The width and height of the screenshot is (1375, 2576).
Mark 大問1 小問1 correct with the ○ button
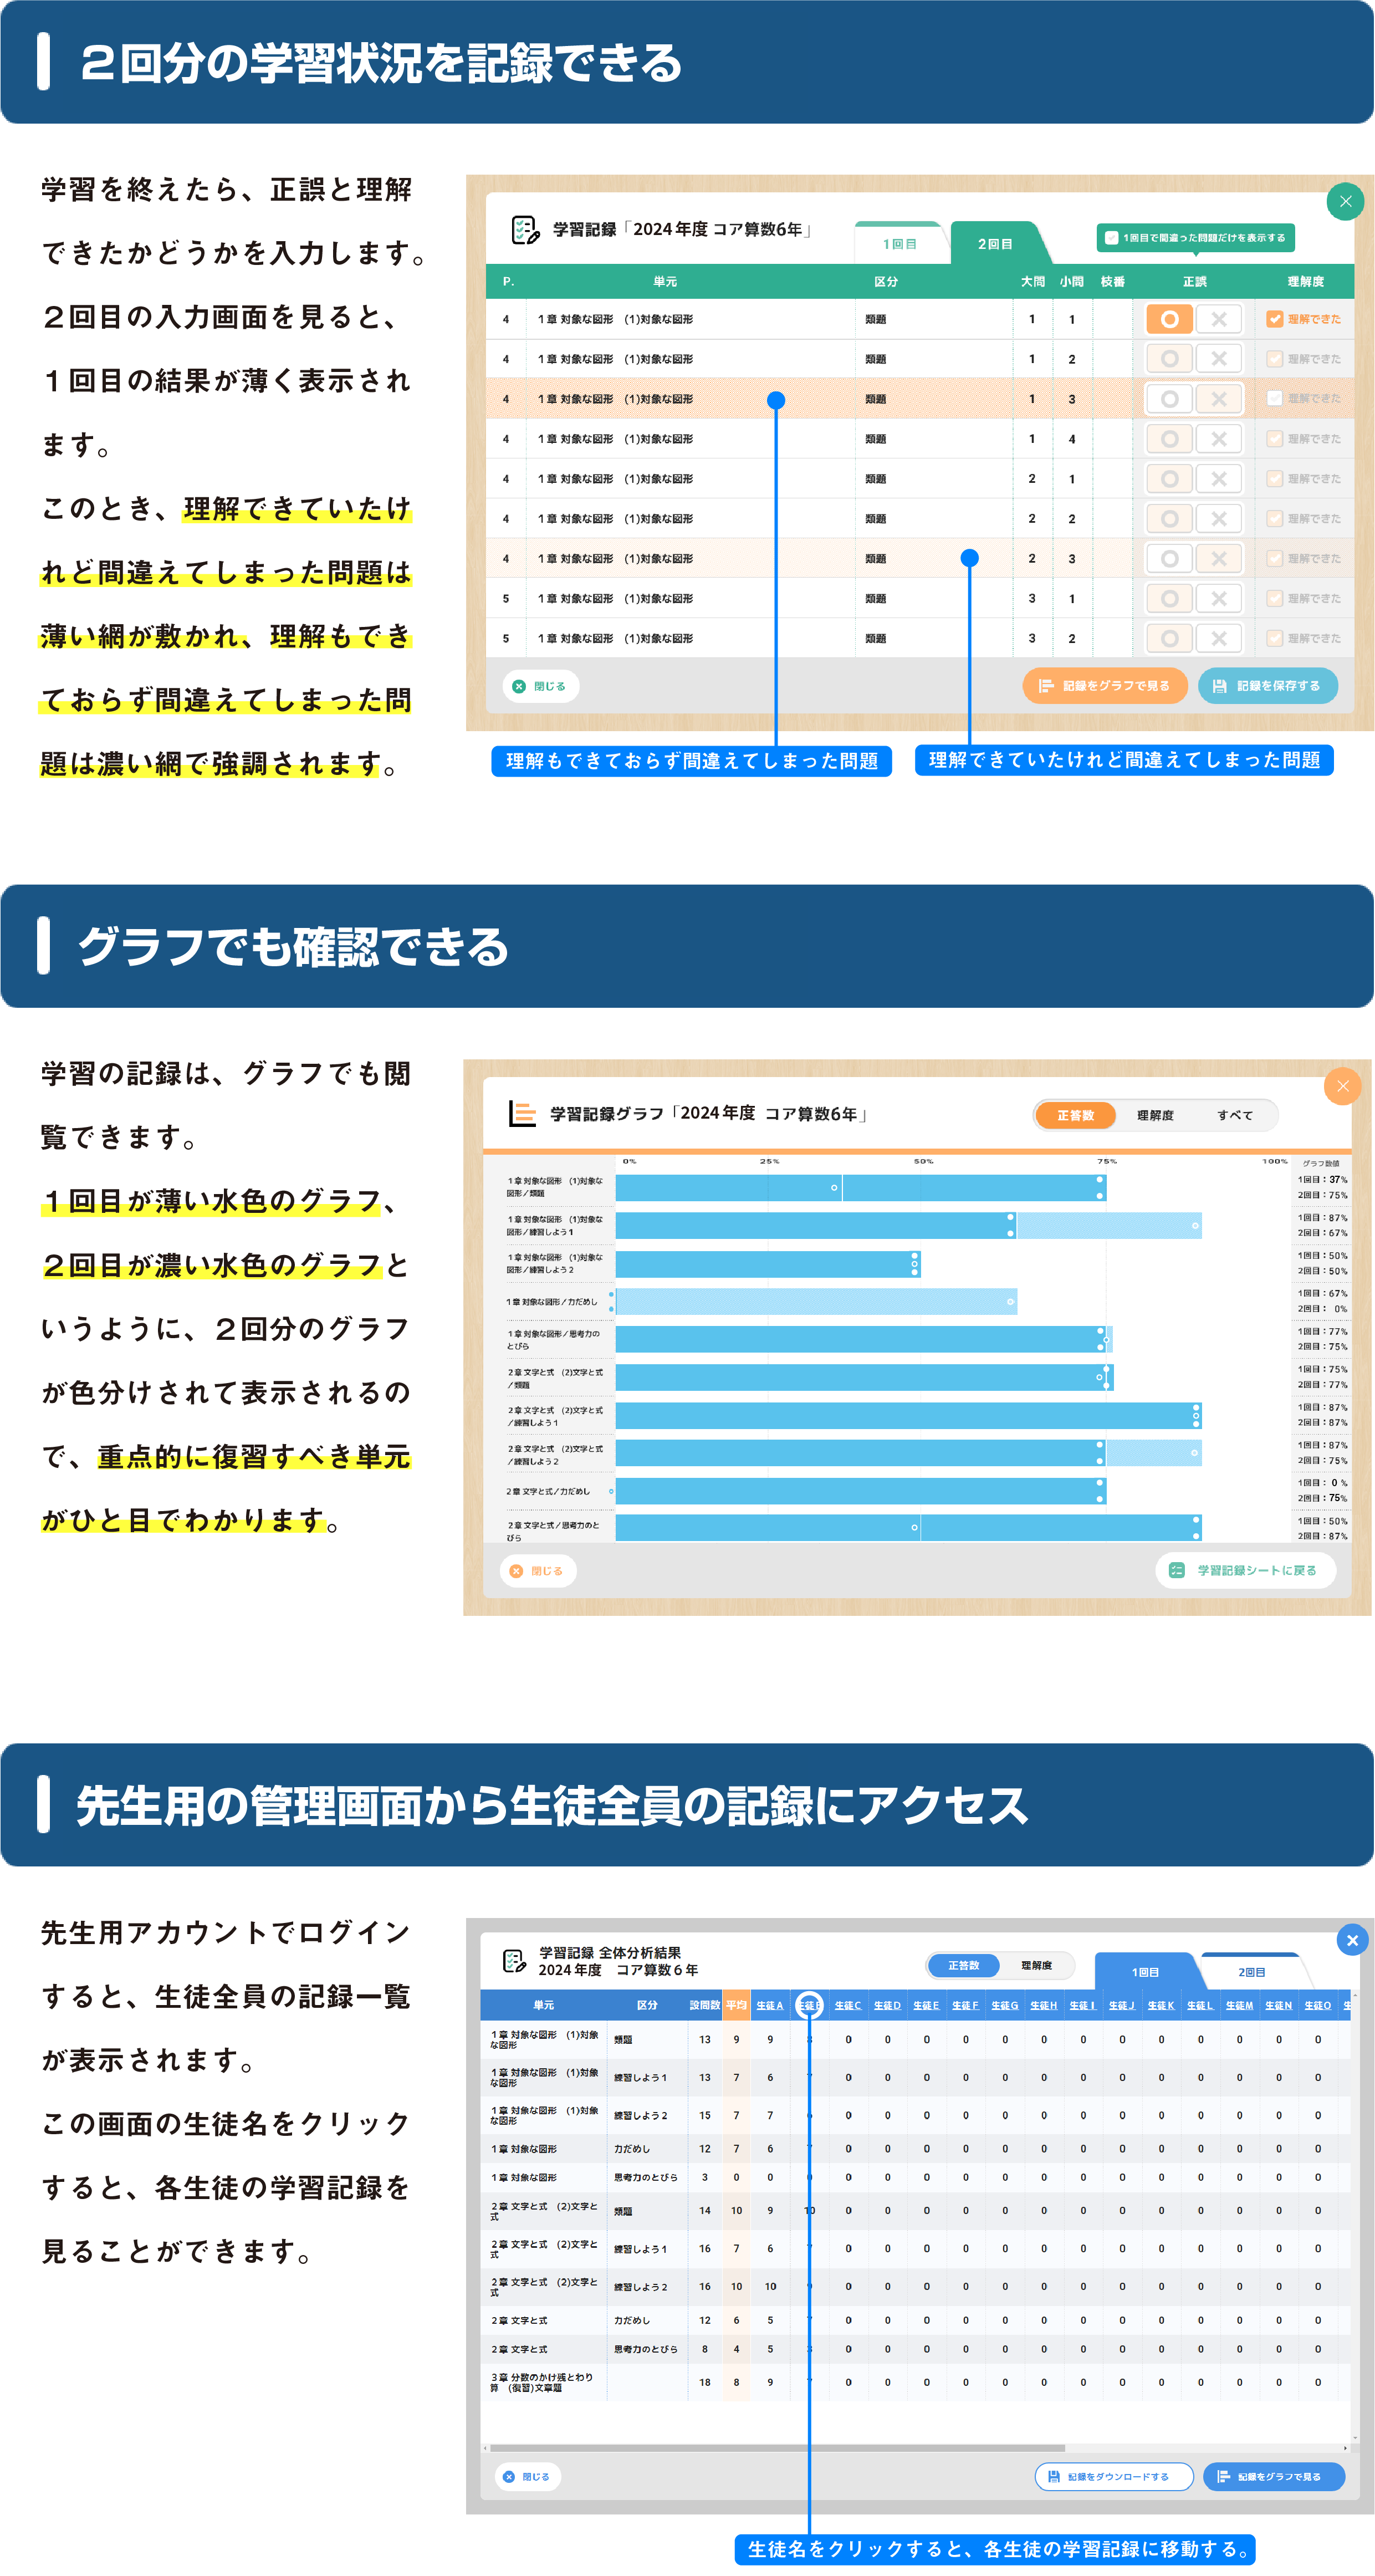(1169, 319)
